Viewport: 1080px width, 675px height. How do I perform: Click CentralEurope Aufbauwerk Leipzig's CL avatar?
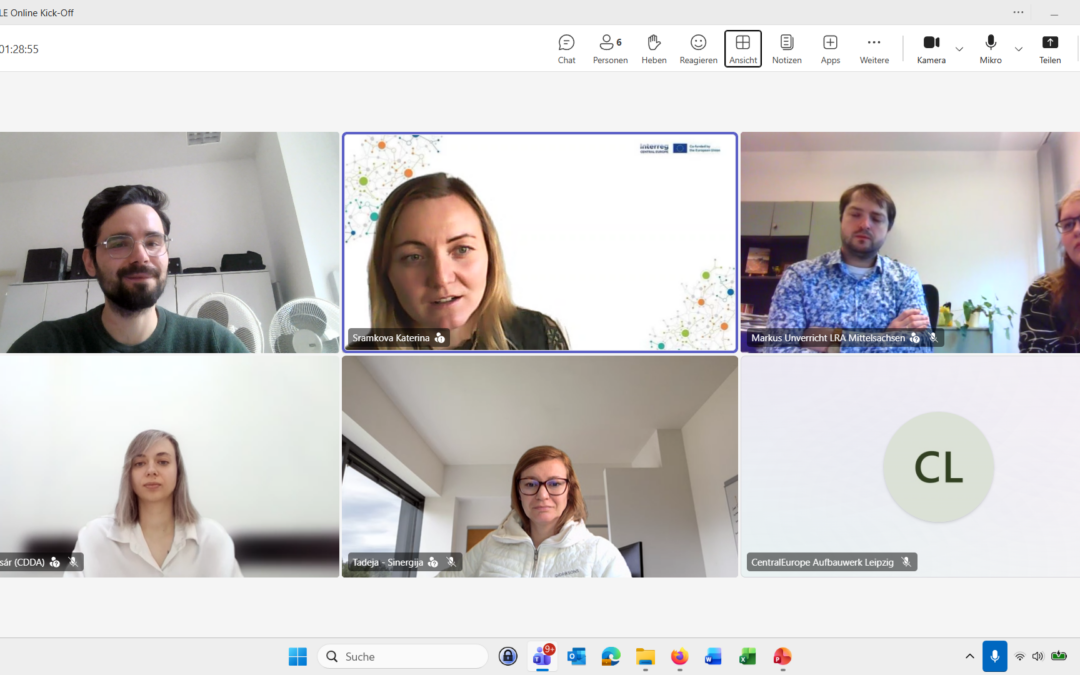point(938,467)
